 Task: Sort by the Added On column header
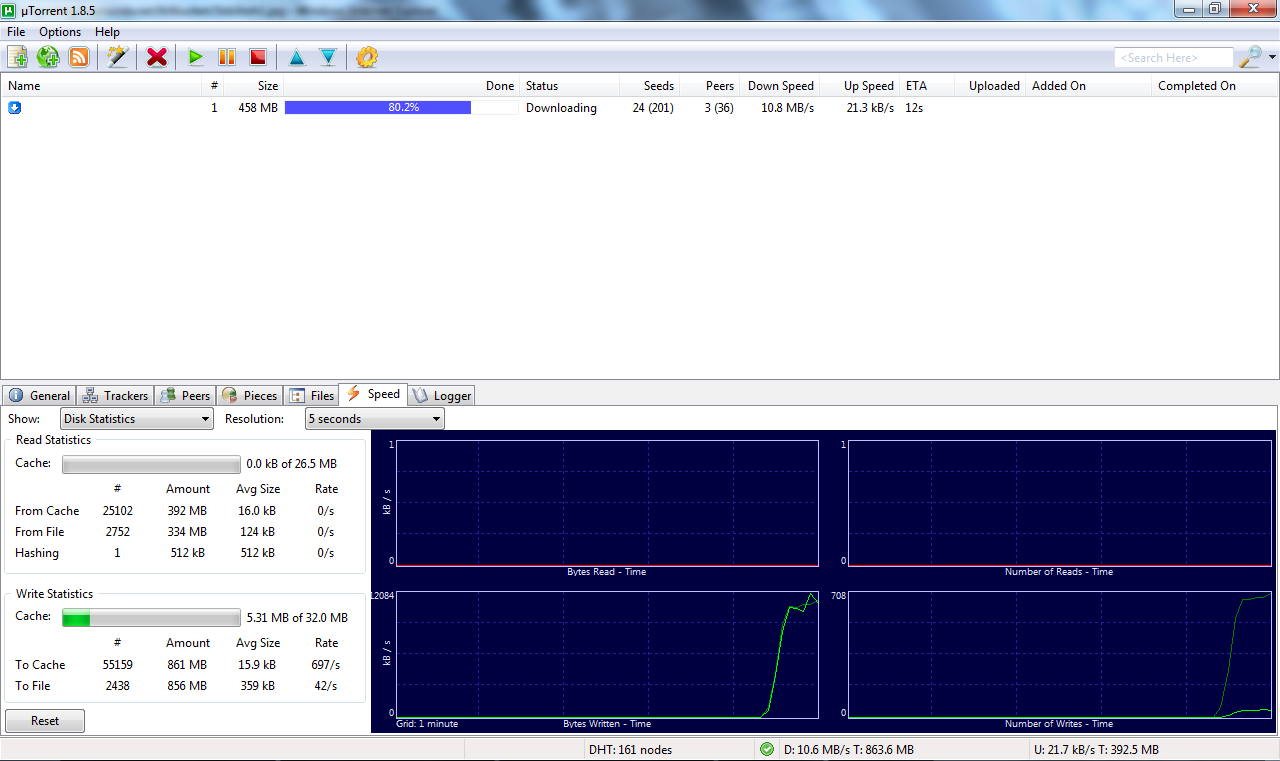pyautogui.click(x=1088, y=86)
